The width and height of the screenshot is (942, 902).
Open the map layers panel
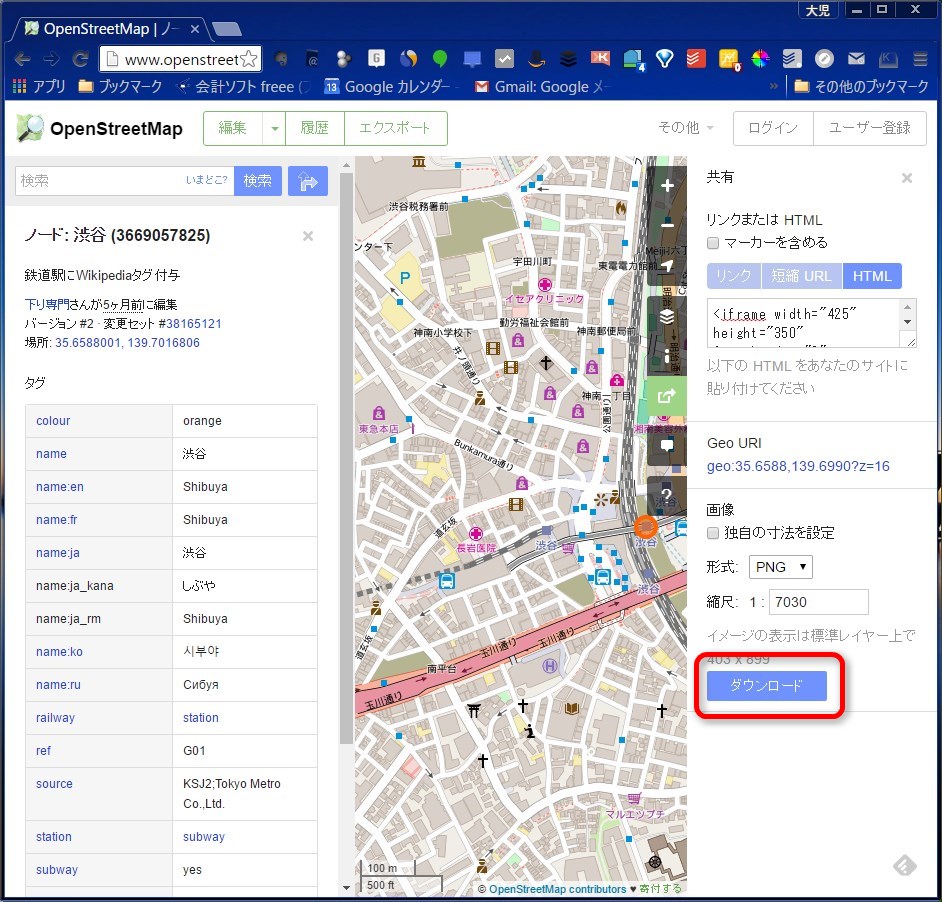click(667, 316)
